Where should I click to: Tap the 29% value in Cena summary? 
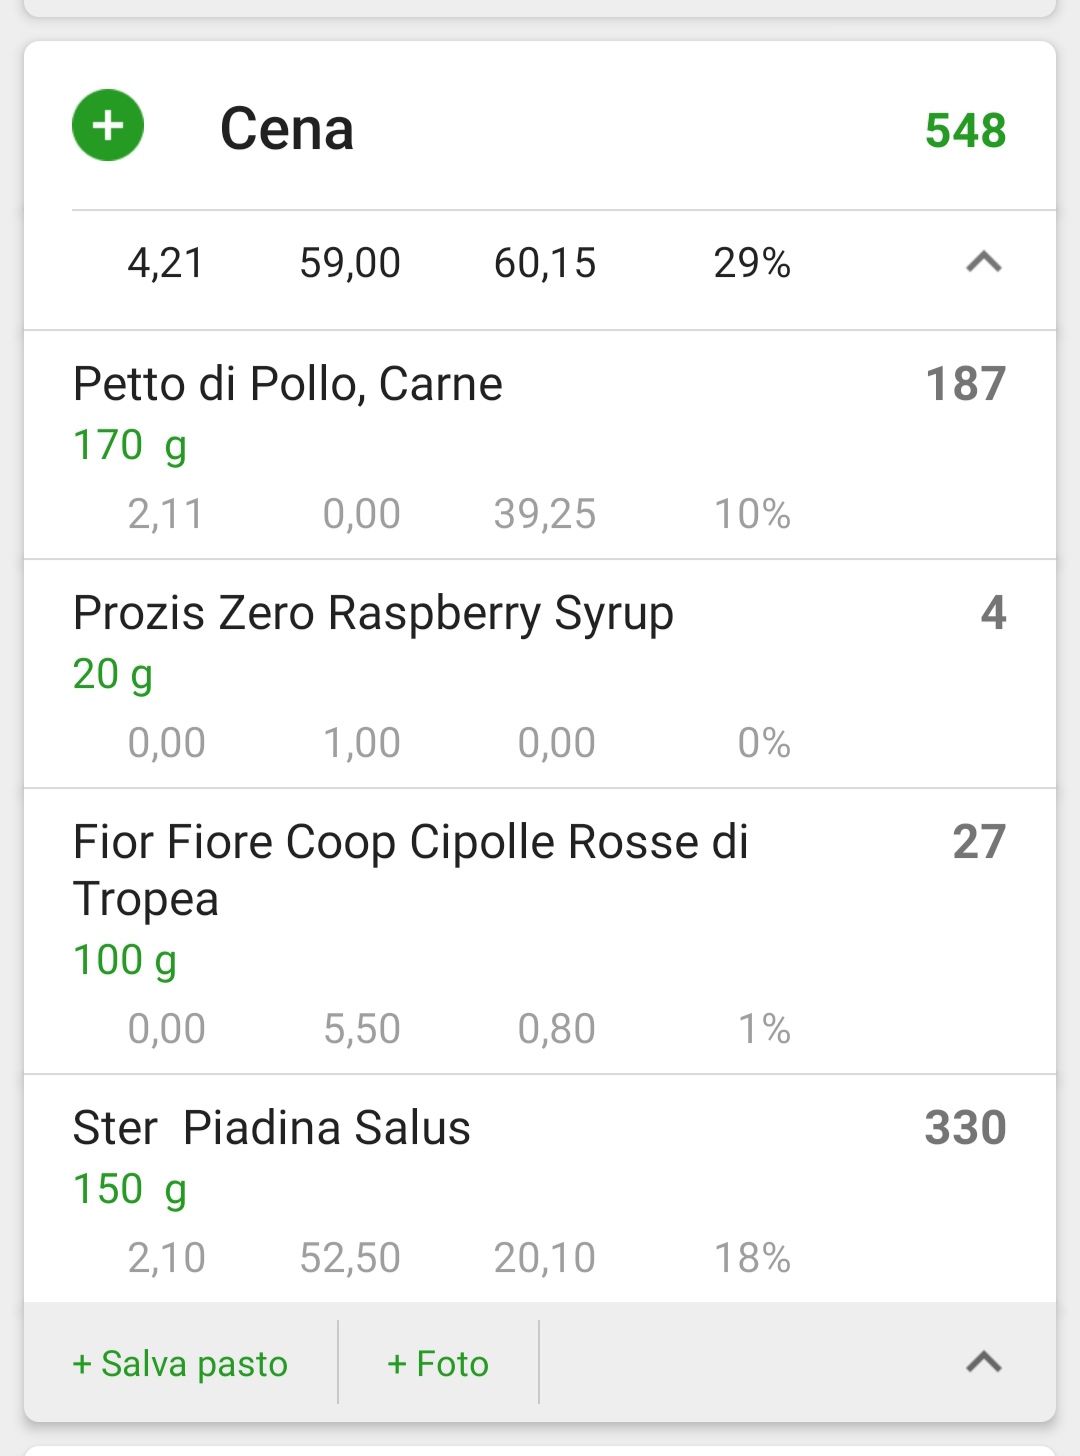coord(752,263)
